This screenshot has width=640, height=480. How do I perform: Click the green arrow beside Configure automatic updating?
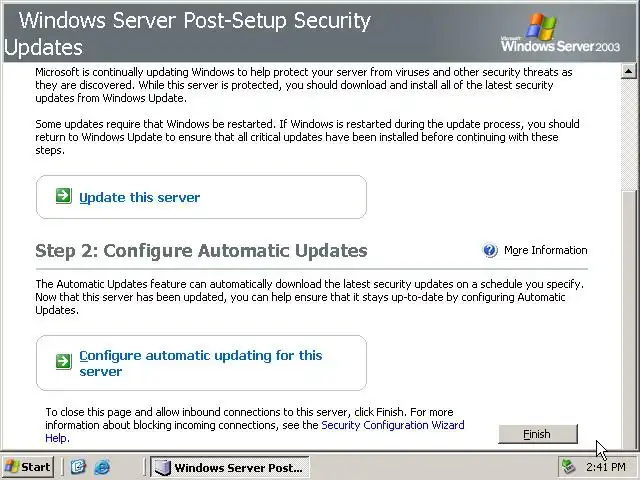(64, 360)
